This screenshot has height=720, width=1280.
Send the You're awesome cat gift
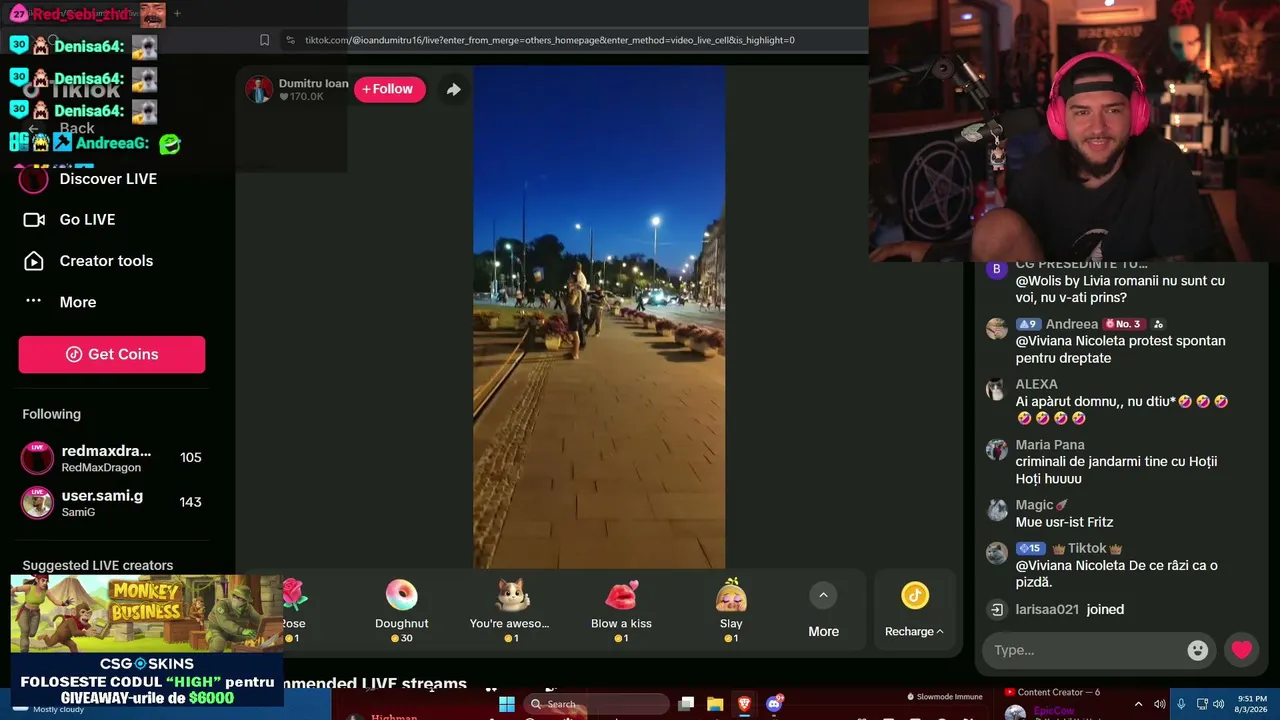point(510,610)
